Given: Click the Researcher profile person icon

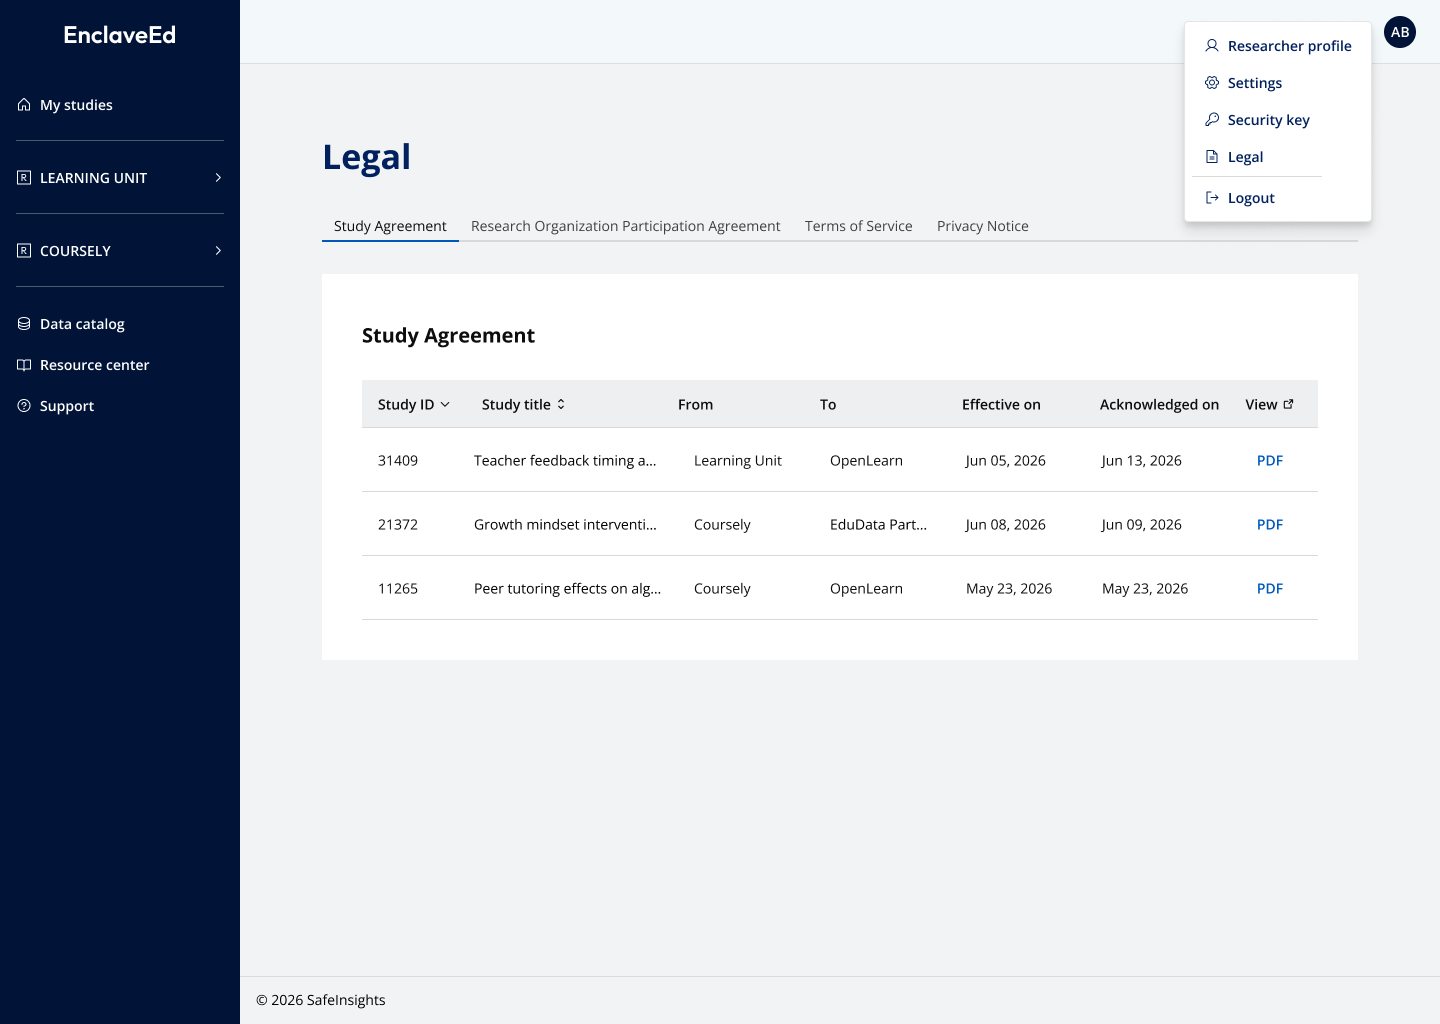Looking at the screenshot, I should 1212,46.
